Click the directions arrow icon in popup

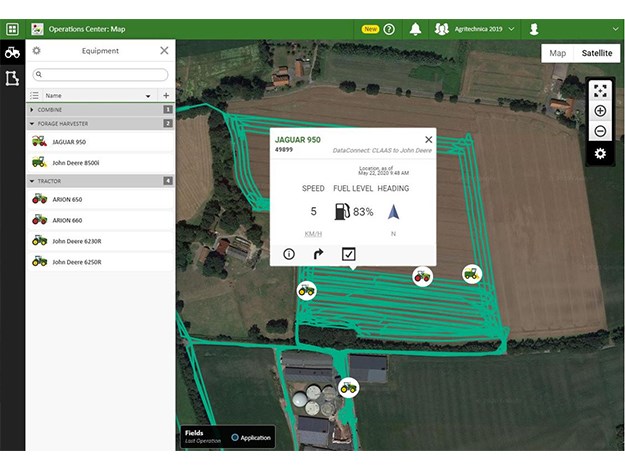[318, 254]
